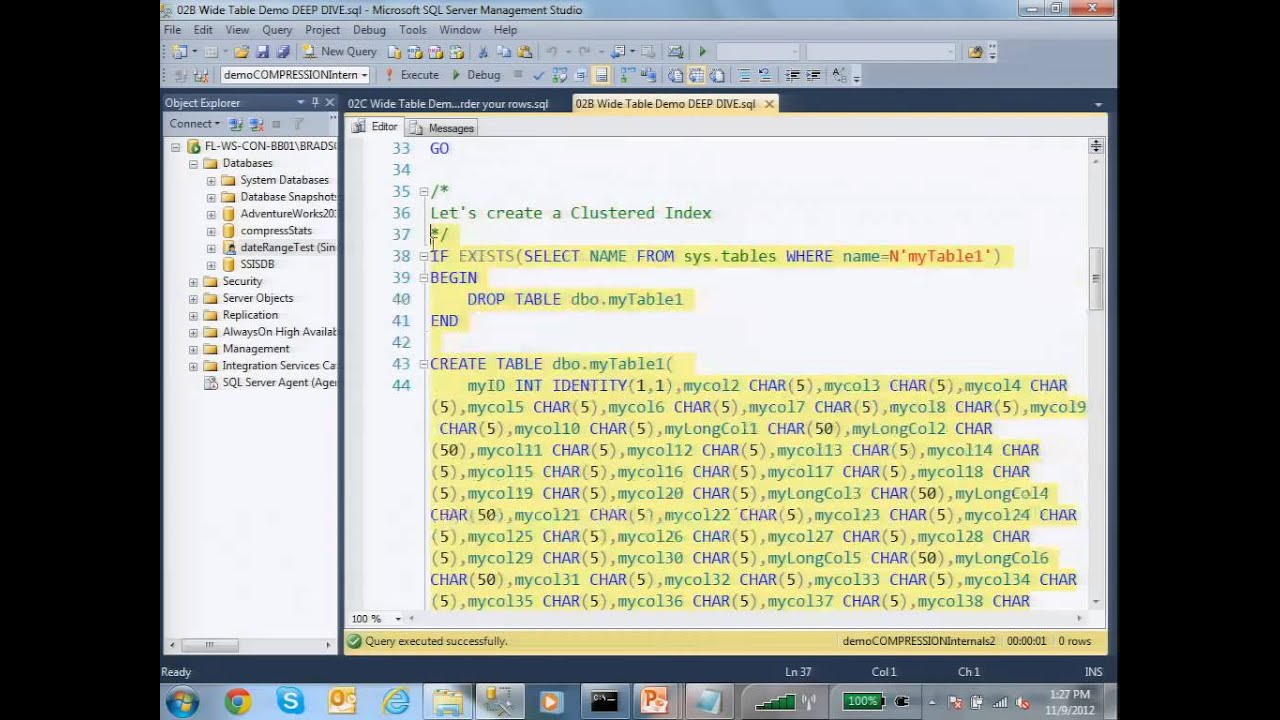Click the Copy icon in toolbar
The image size is (1280, 720).
(x=503, y=52)
